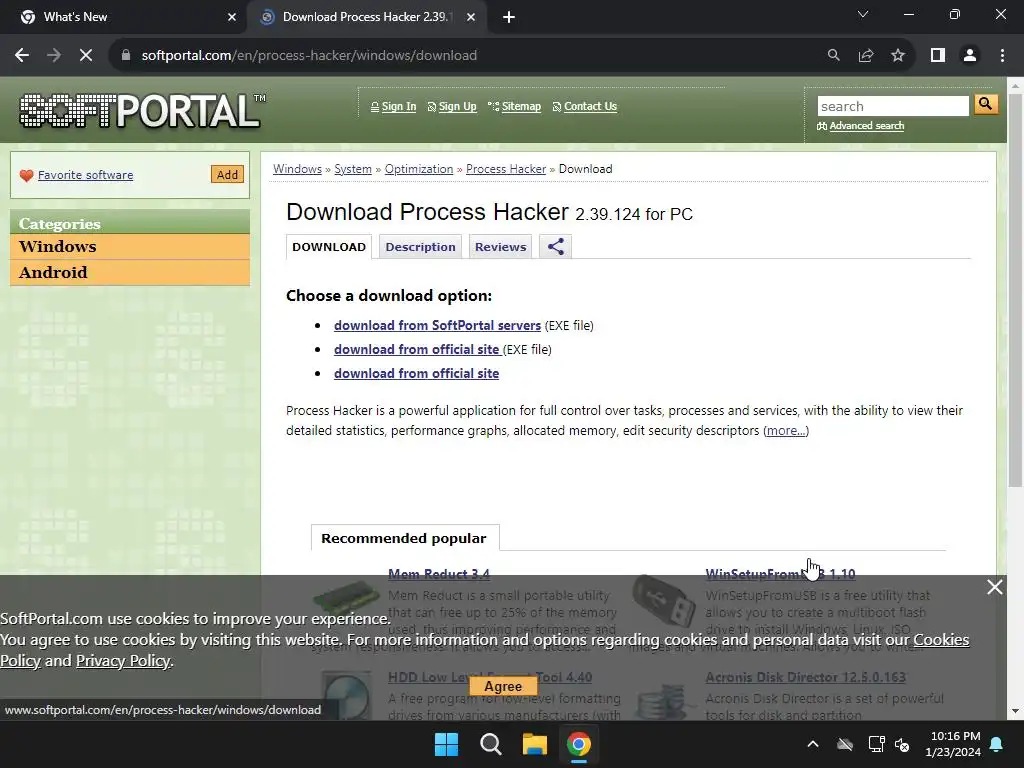This screenshot has width=1024, height=768.
Task: Show hidden tray icons chevron
Action: 813,744
